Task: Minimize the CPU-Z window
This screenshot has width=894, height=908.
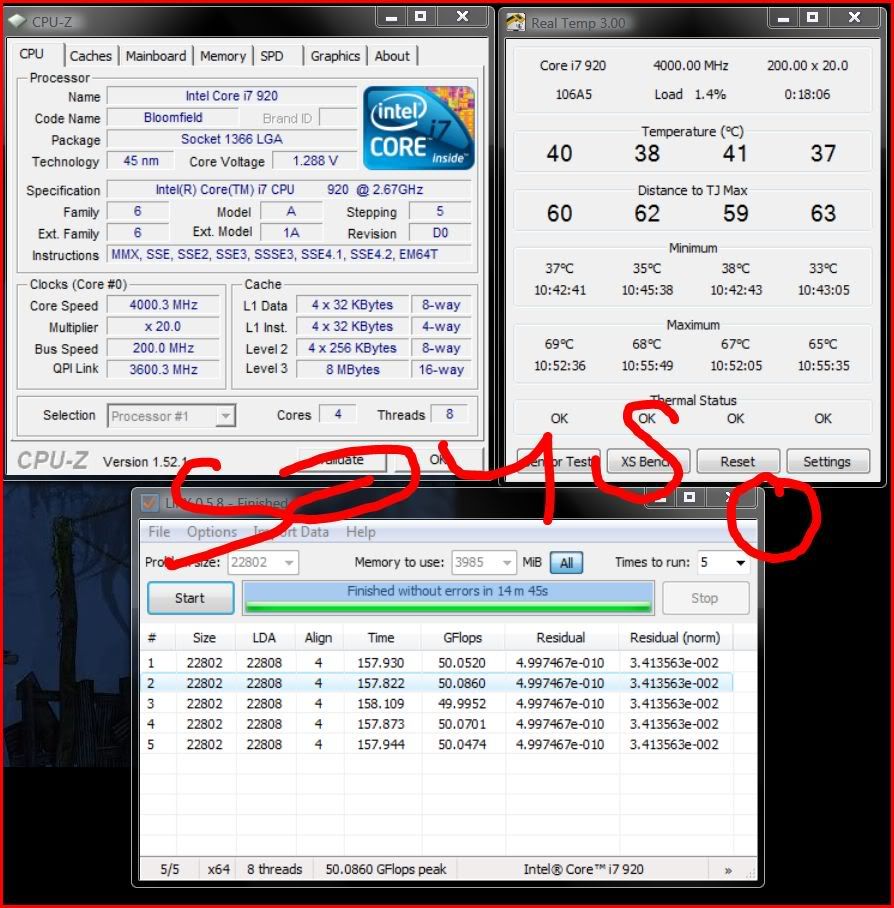Action: 390,17
